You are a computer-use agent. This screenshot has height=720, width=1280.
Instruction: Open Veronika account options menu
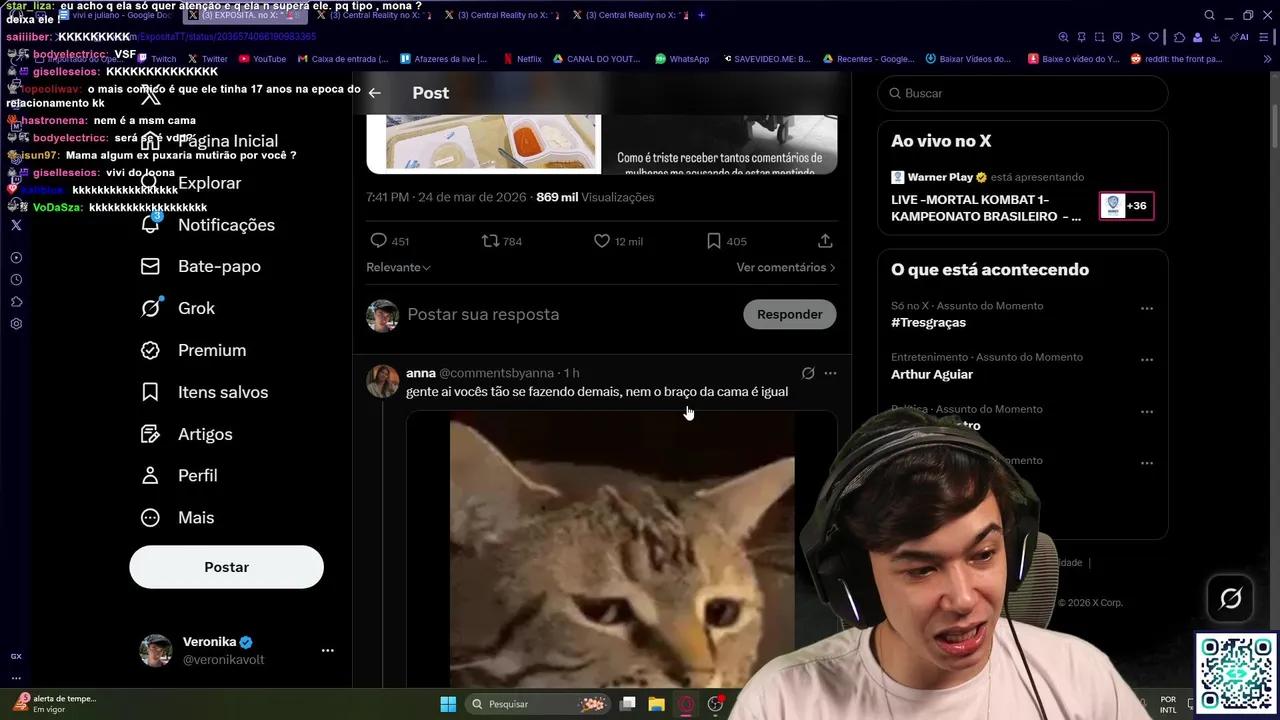tap(327, 650)
